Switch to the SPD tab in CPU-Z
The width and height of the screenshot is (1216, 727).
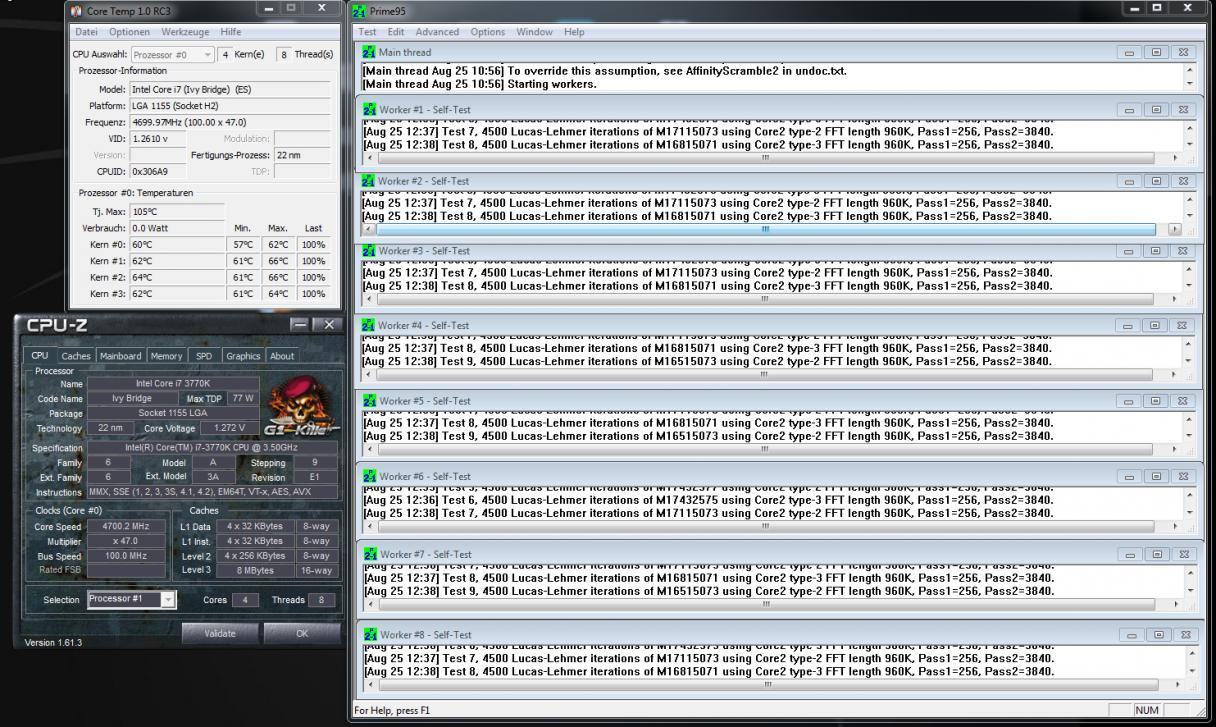point(204,356)
